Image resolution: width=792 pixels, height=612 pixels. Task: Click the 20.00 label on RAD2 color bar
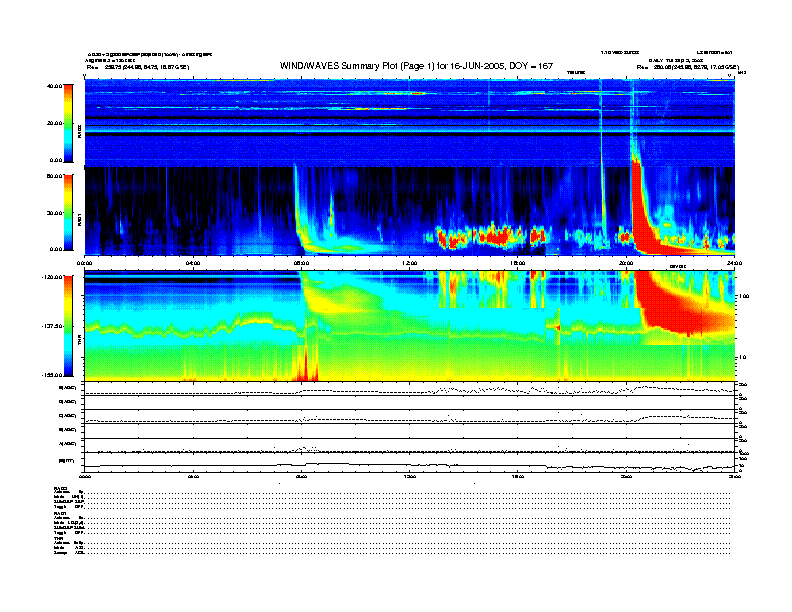click(55, 123)
